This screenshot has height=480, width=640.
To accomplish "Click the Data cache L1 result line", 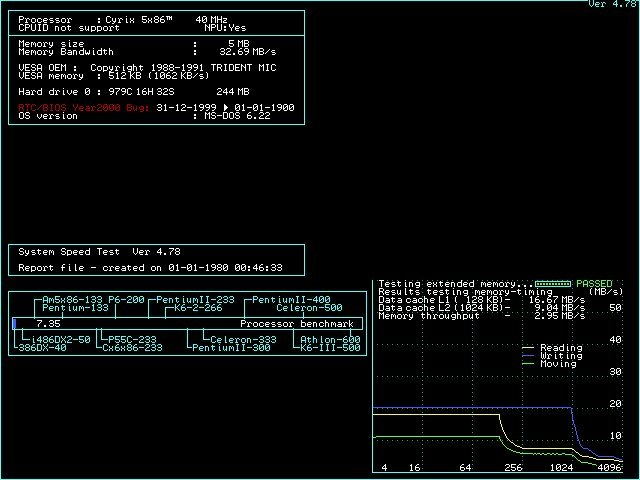I will 482,299.
